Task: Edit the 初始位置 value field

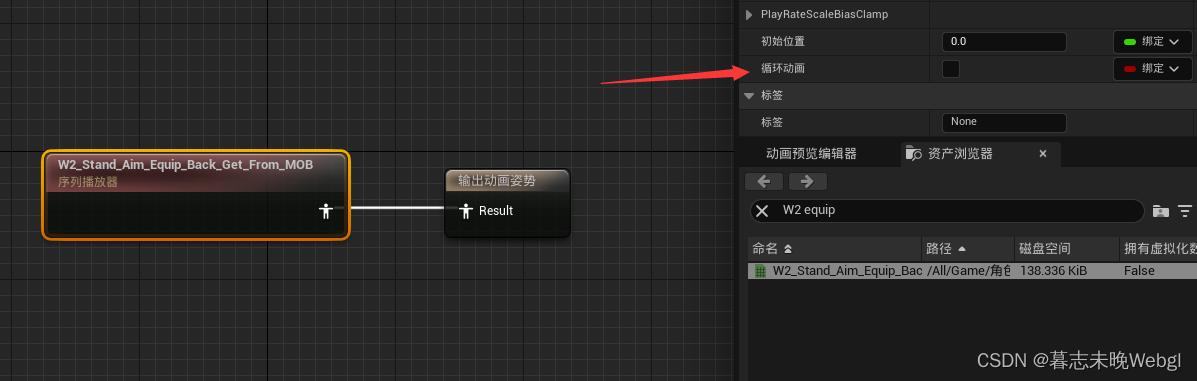Action: (x=1004, y=41)
